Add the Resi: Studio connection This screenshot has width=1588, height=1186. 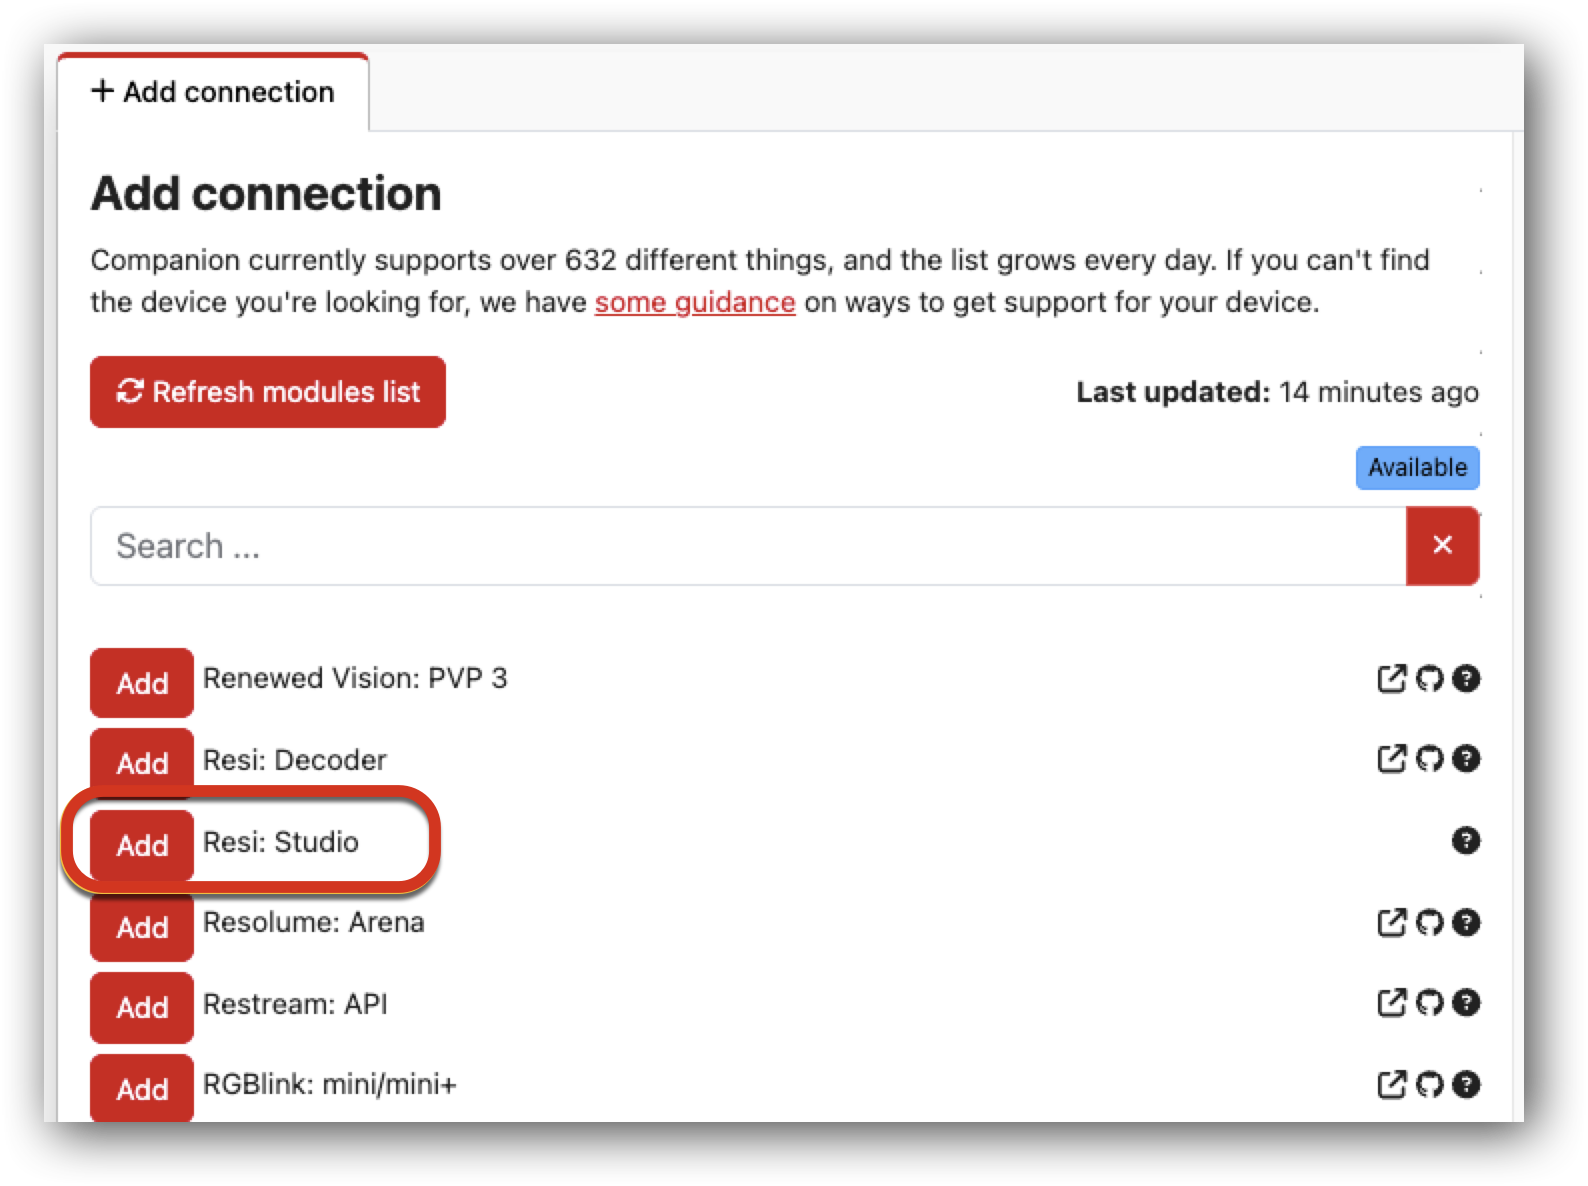tap(142, 845)
